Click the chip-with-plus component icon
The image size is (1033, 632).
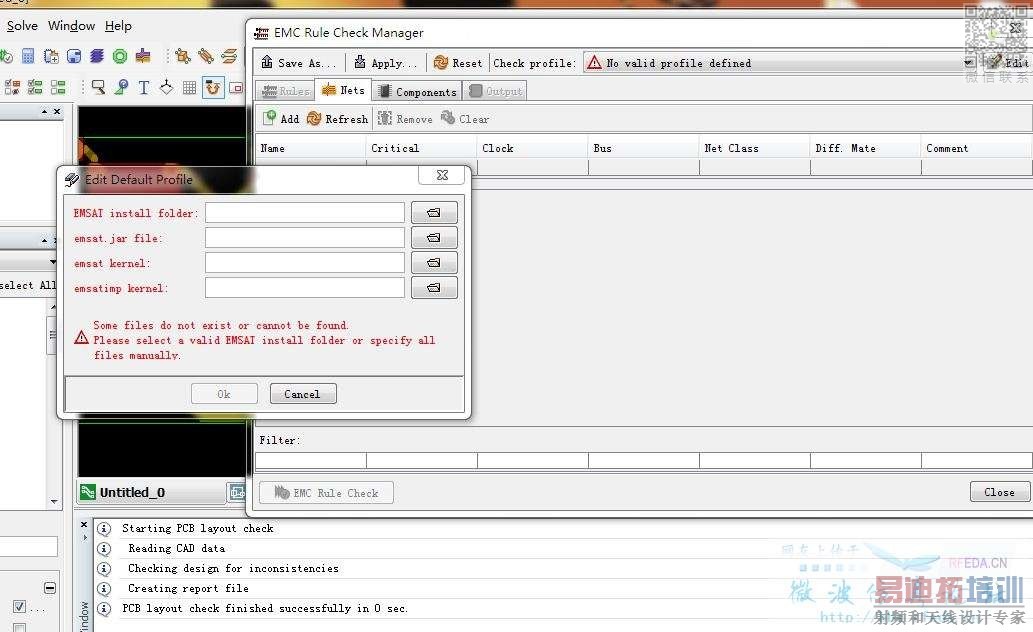coord(51,56)
